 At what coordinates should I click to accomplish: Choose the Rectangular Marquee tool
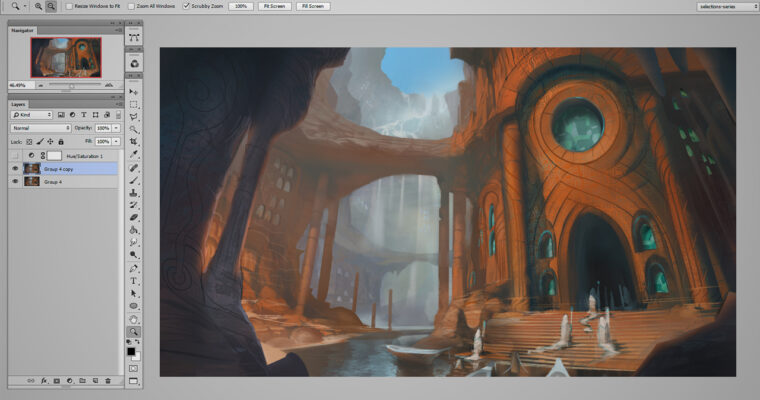134,104
